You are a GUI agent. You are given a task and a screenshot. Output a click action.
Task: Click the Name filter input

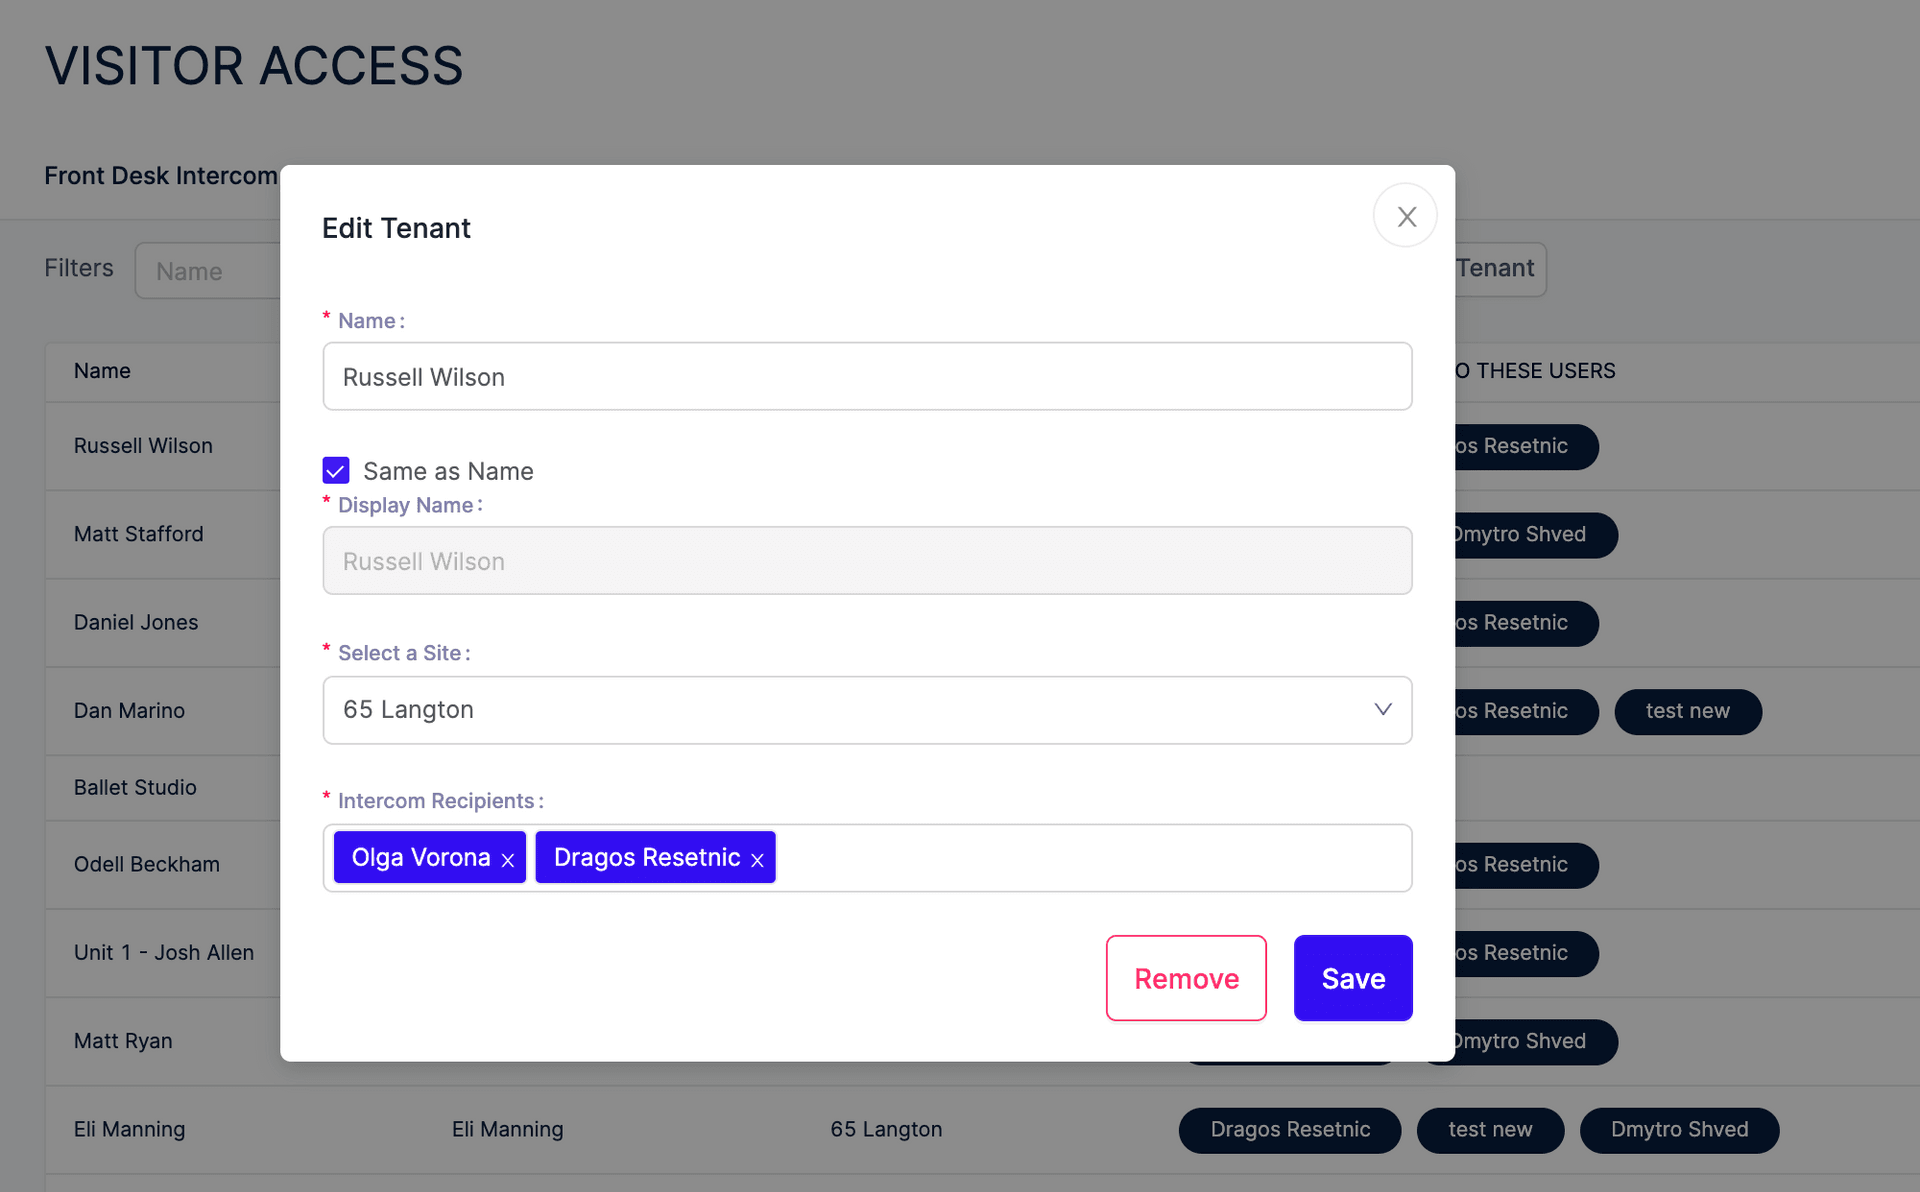210,271
